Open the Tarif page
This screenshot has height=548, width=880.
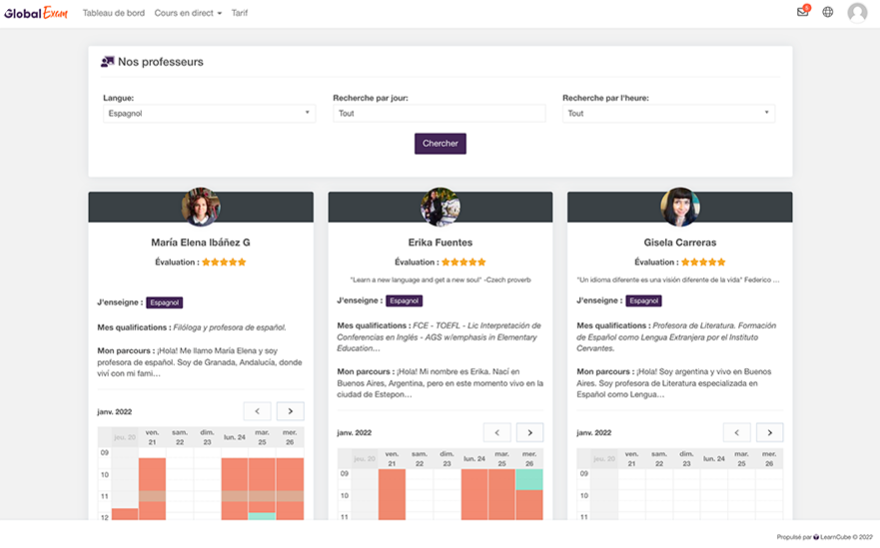[x=240, y=13]
